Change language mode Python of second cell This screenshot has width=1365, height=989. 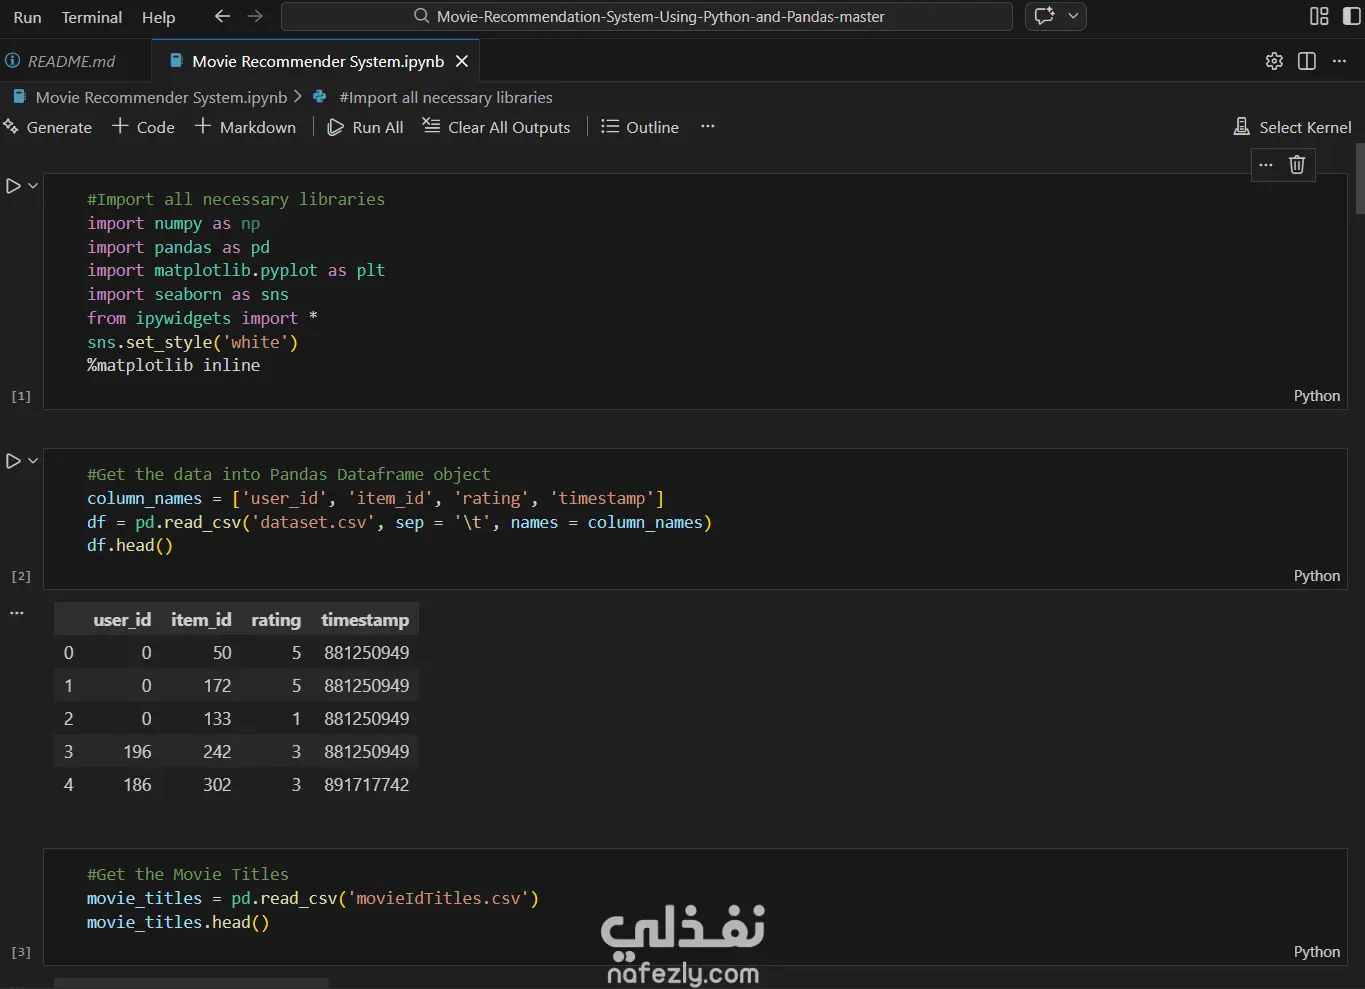[x=1316, y=576]
